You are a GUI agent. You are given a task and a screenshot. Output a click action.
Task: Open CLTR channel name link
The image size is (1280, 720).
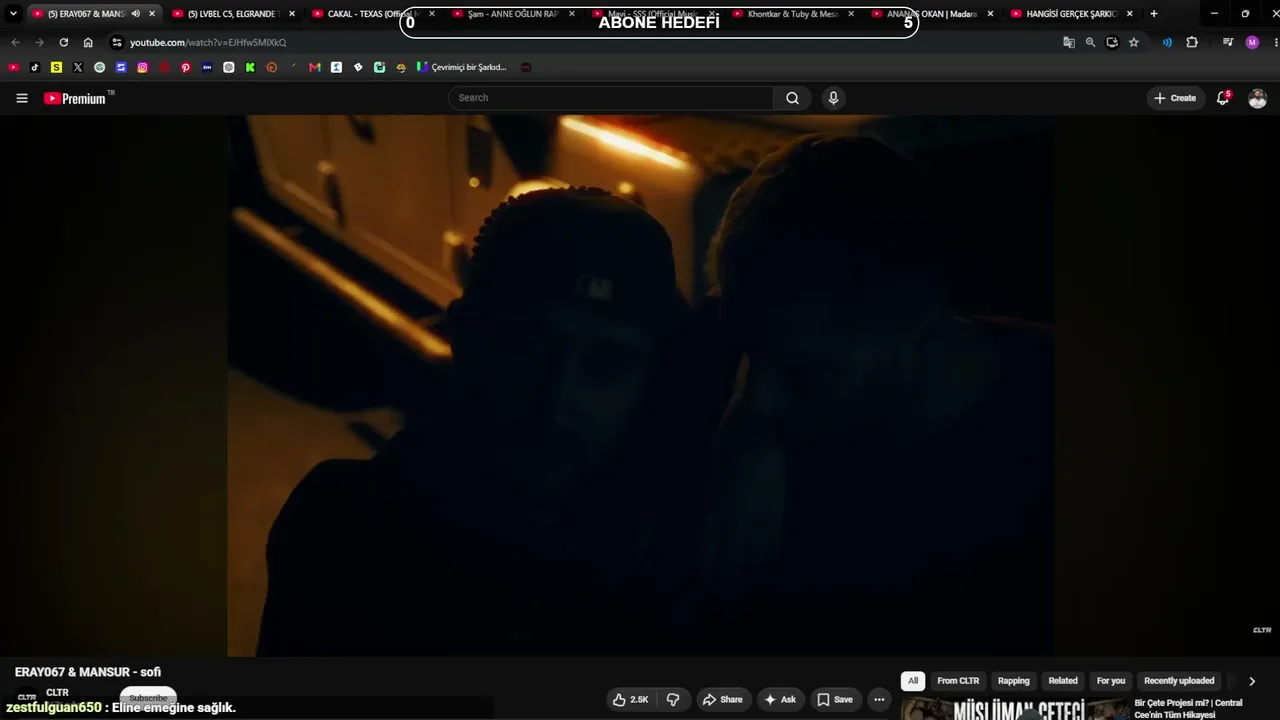(57, 692)
